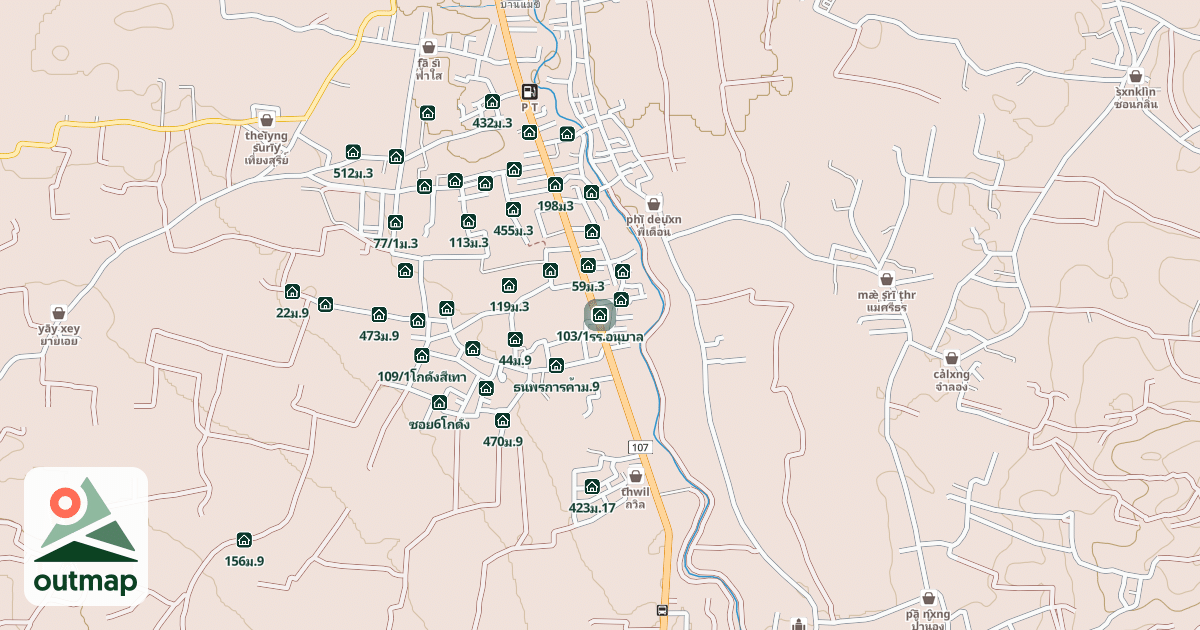
Task: Click the place name ซอนกลิ่น
Action: (x=1135, y=106)
